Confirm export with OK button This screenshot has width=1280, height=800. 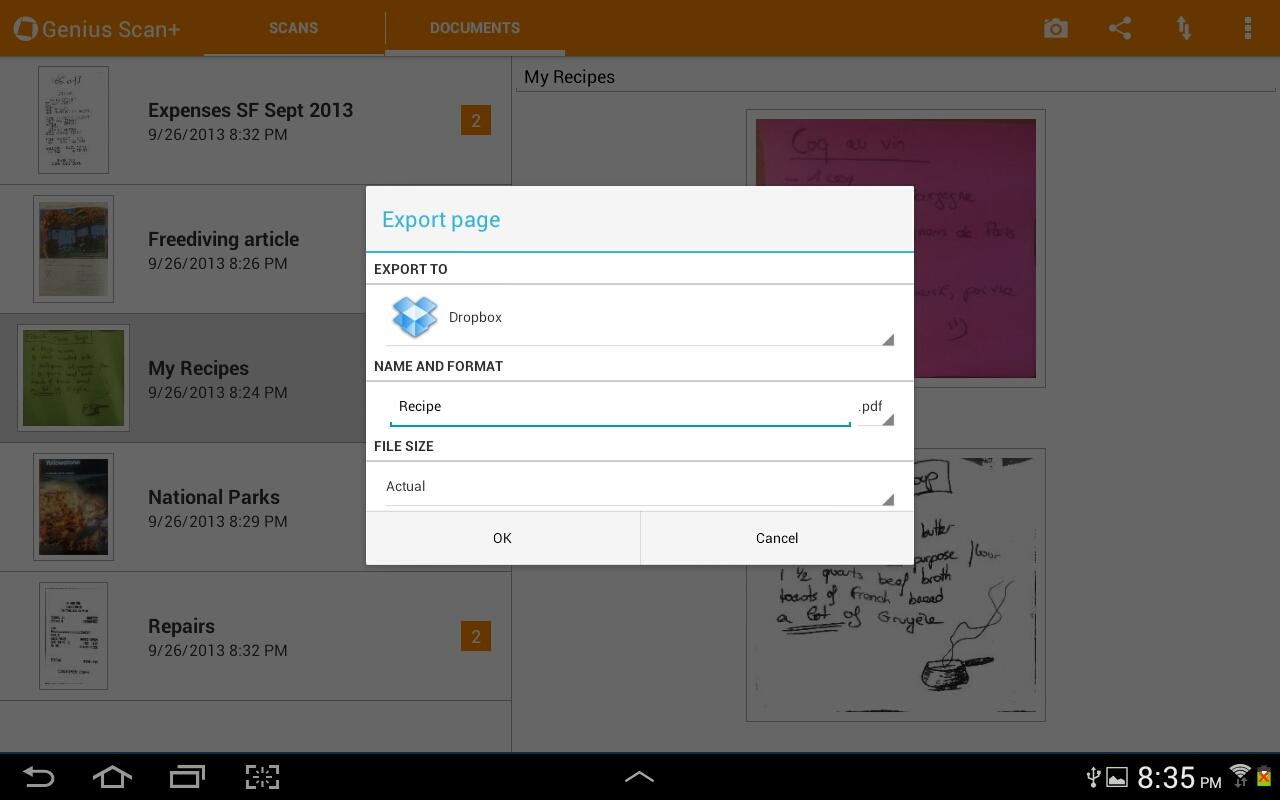[502, 538]
